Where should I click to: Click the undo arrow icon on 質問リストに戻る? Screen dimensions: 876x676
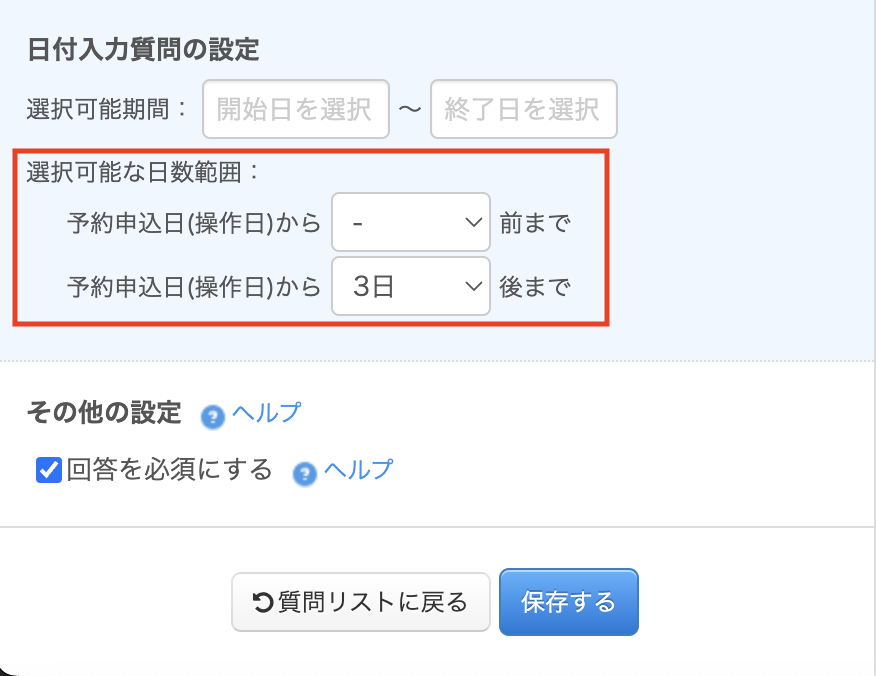[x=263, y=602]
